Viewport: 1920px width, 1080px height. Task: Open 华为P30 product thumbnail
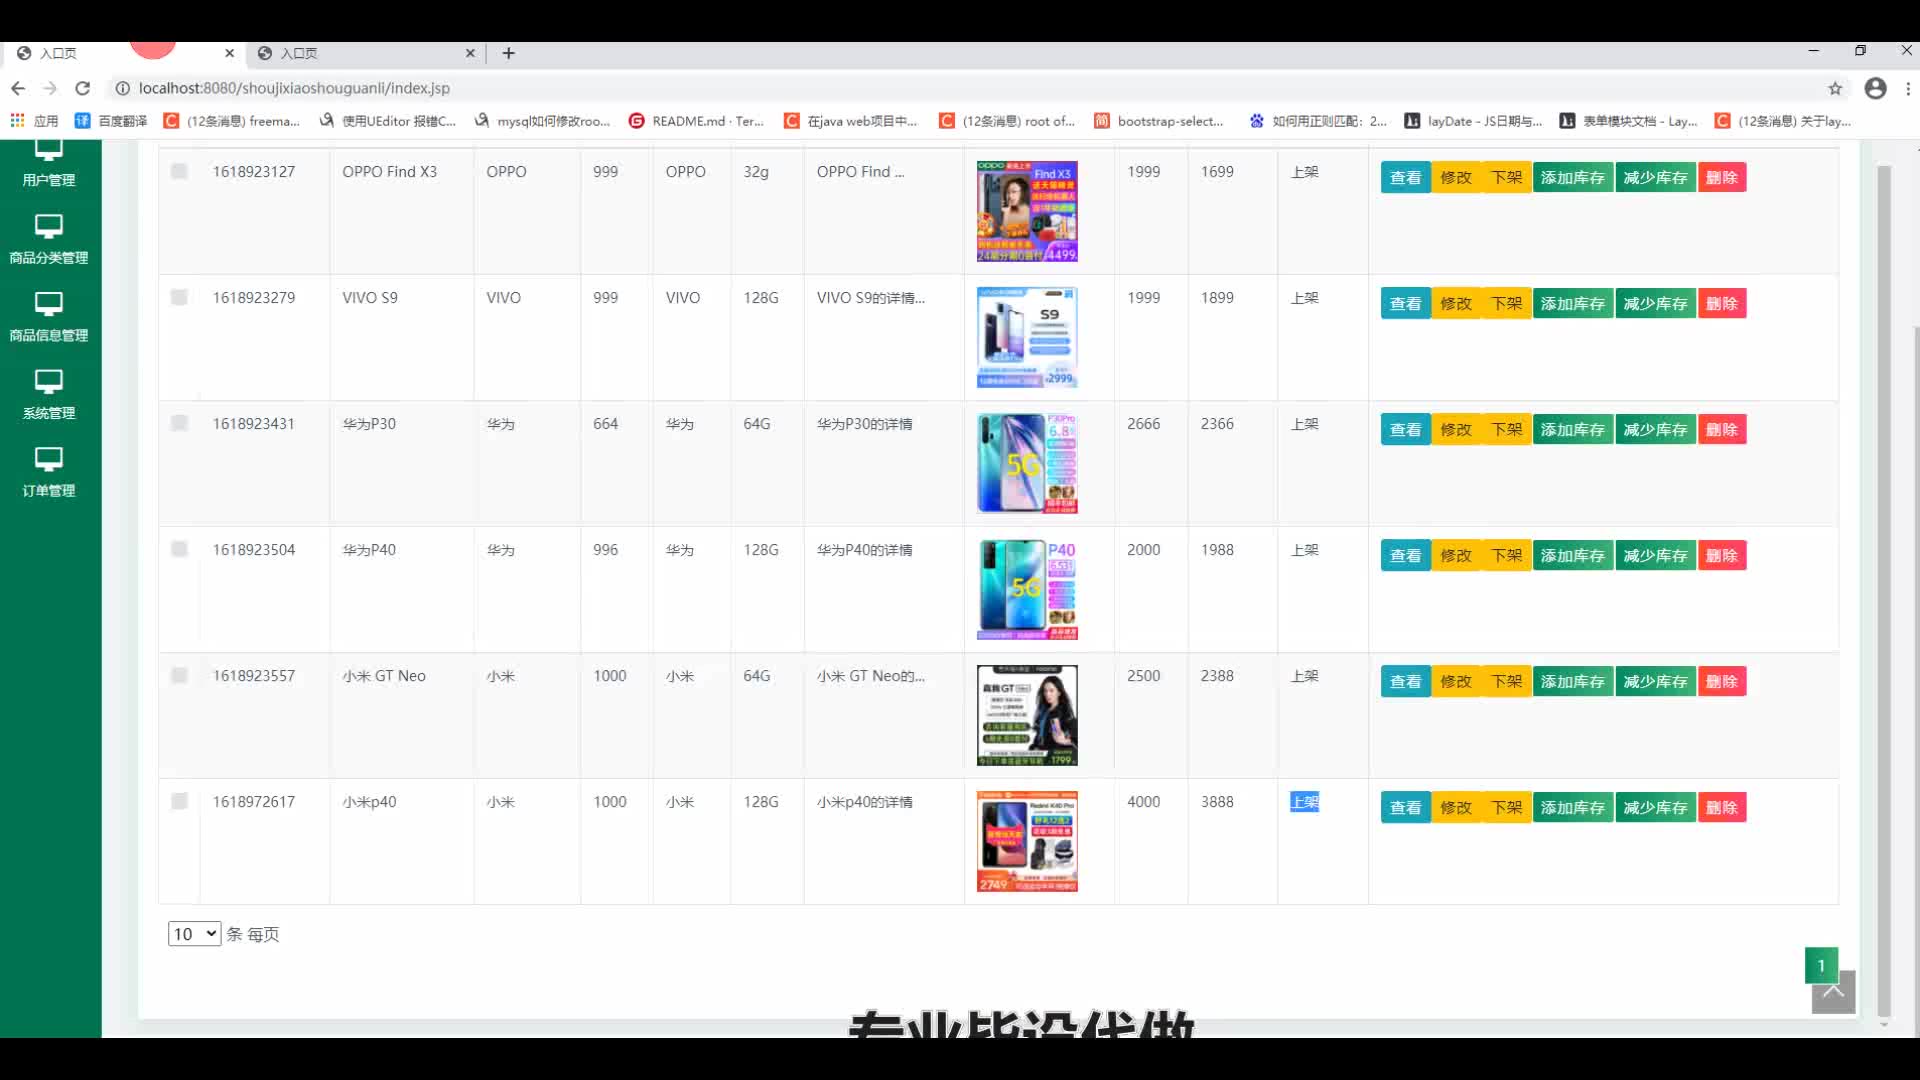[x=1027, y=463]
